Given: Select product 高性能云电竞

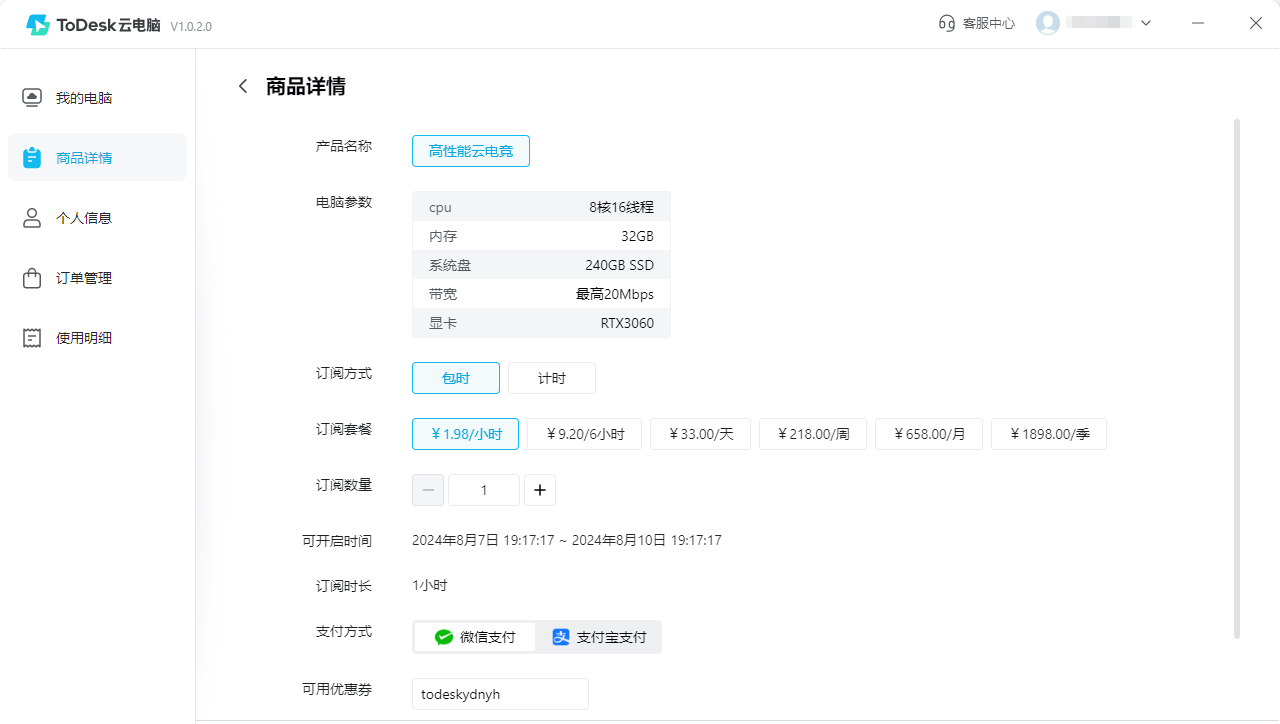Looking at the screenshot, I should click(x=471, y=151).
